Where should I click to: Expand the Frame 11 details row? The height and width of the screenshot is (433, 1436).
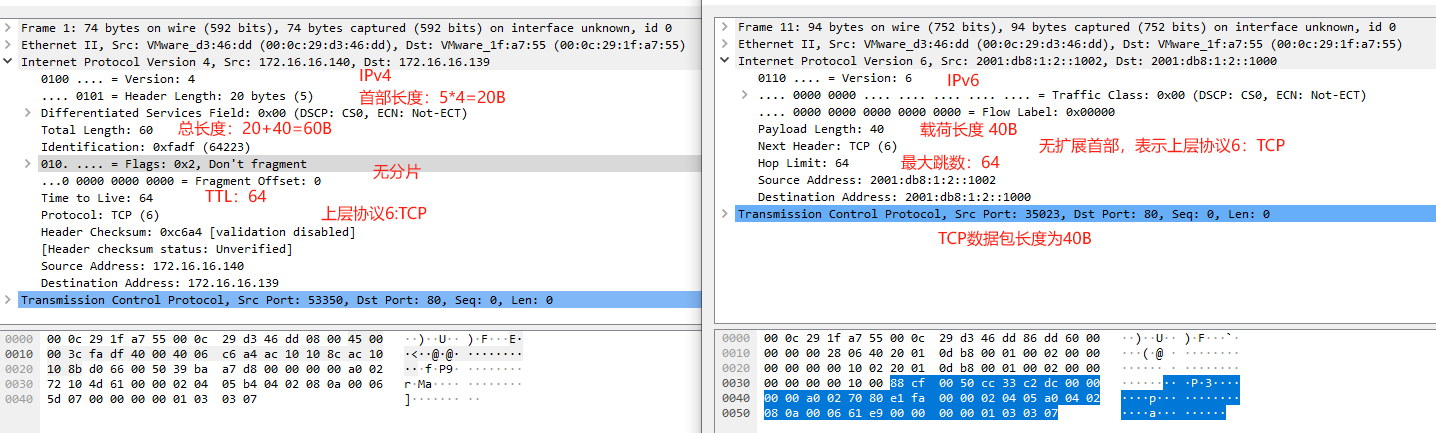[x=726, y=28]
